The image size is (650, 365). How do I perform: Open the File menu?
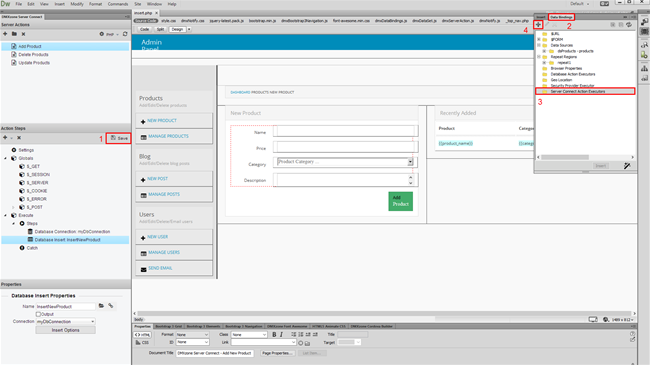[x=19, y=4]
